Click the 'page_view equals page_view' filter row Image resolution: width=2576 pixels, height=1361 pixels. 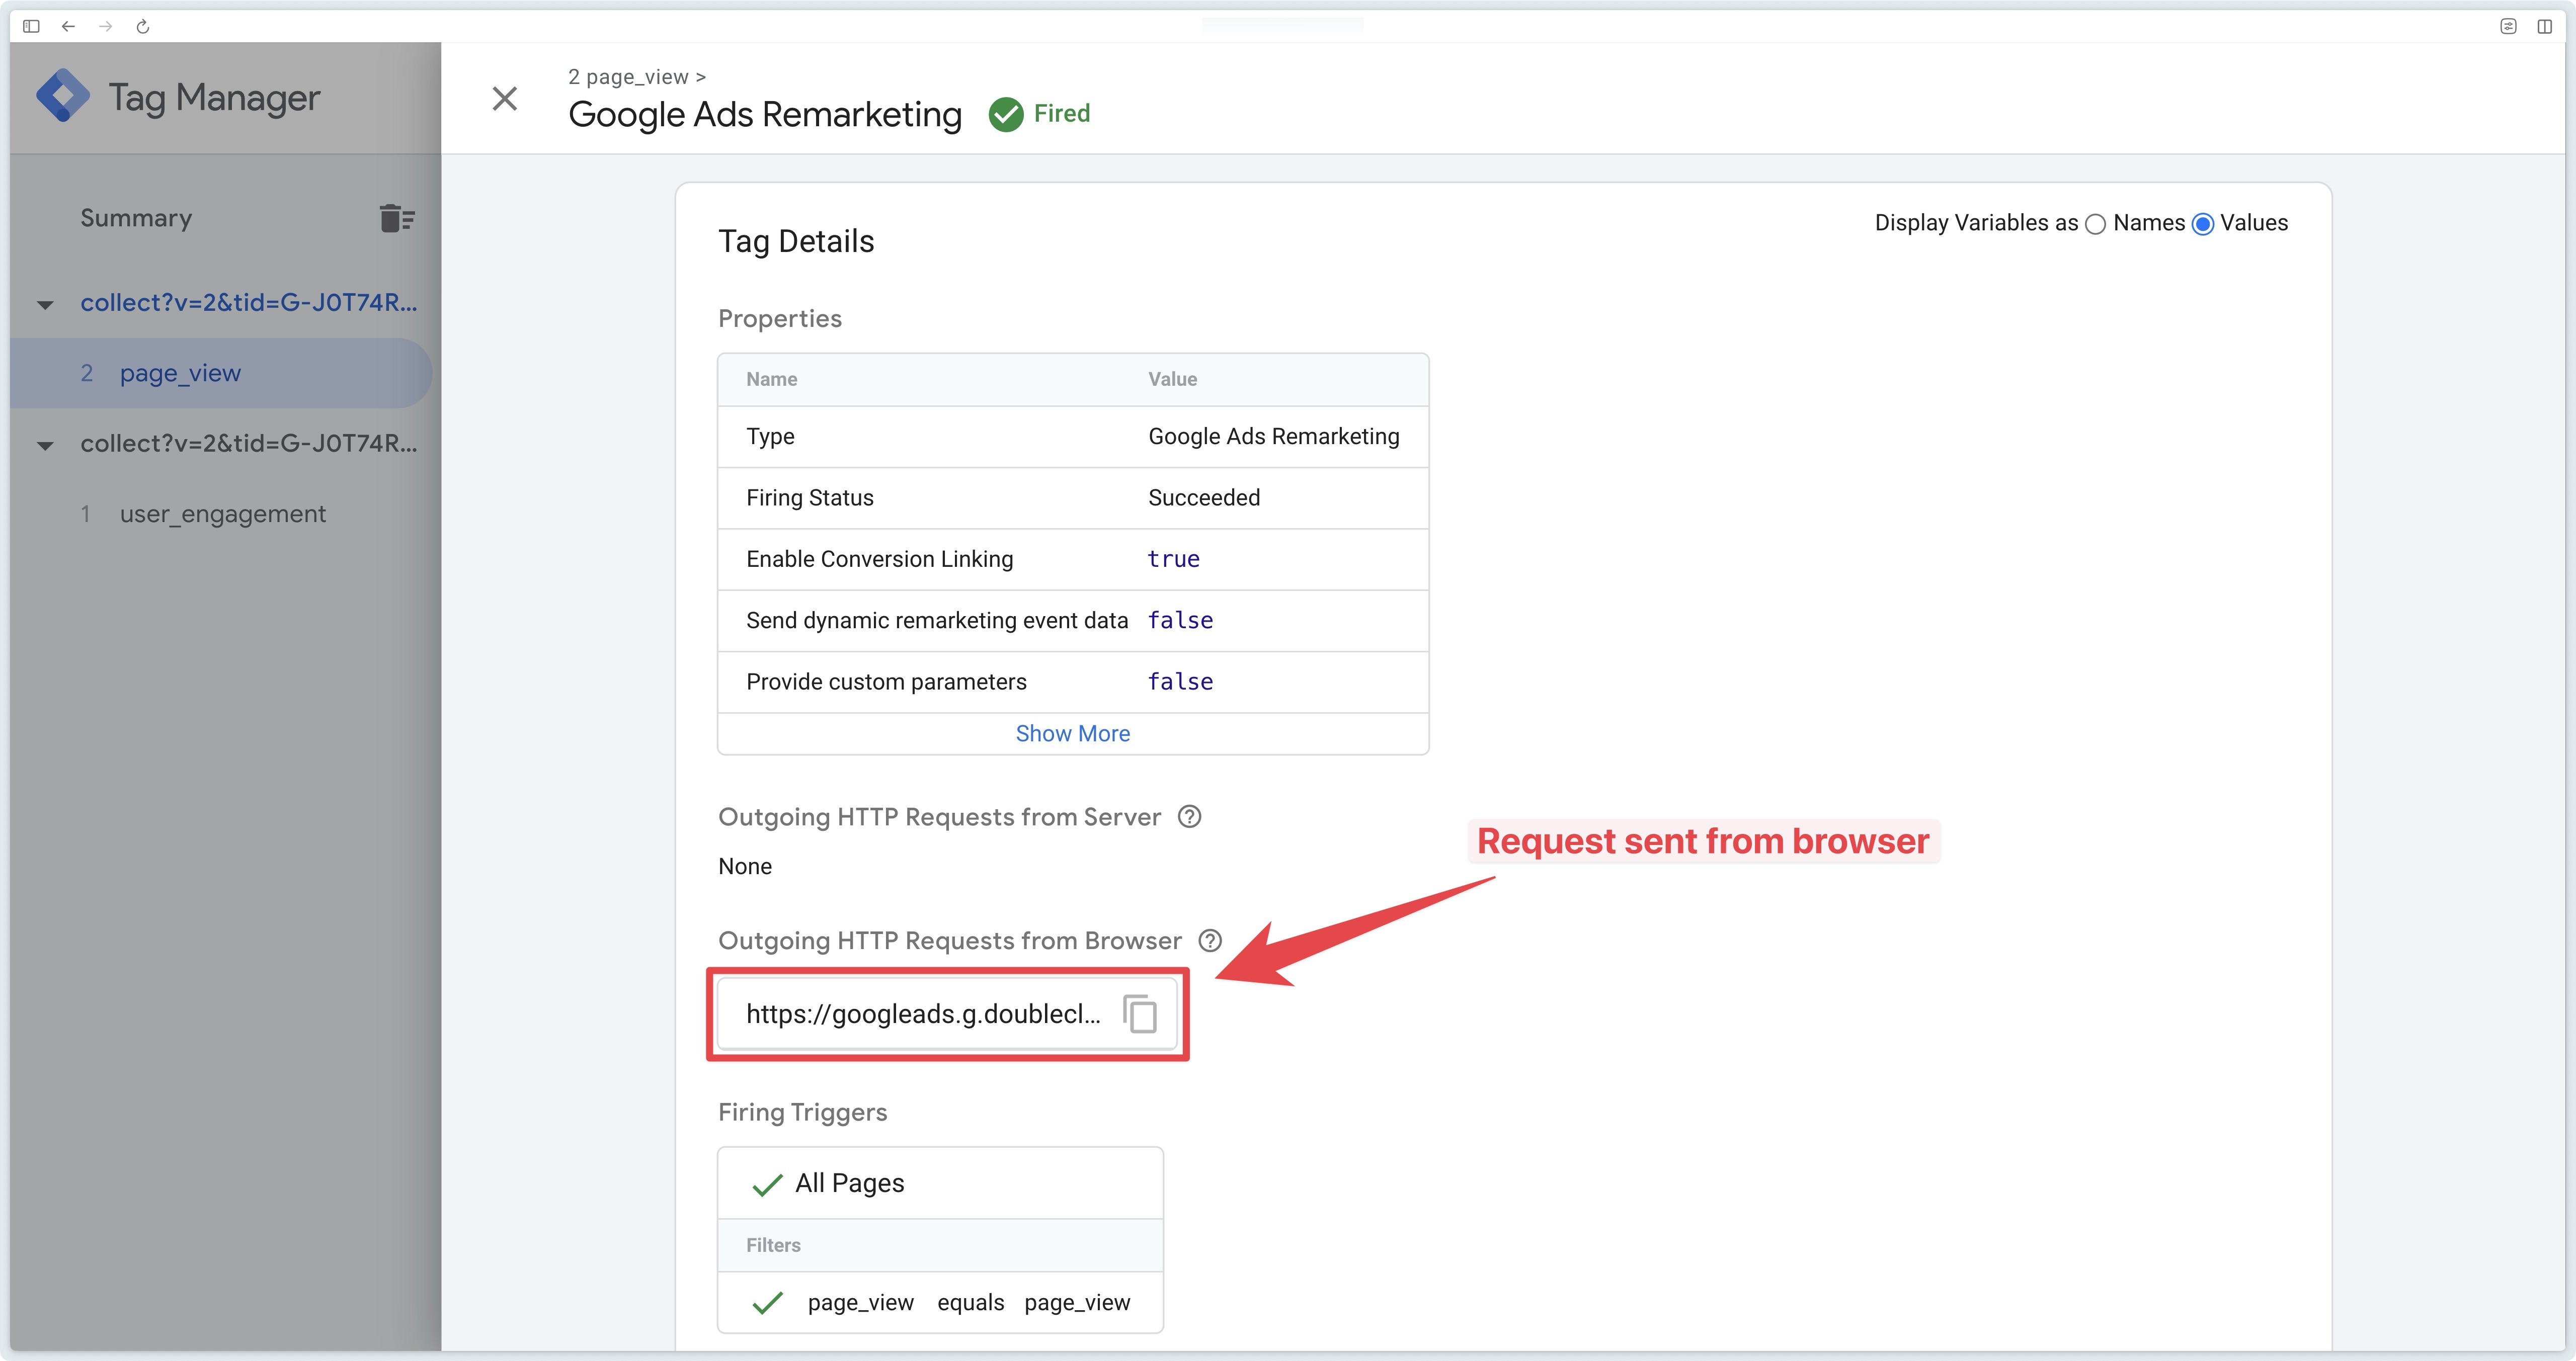(940, 1302)
